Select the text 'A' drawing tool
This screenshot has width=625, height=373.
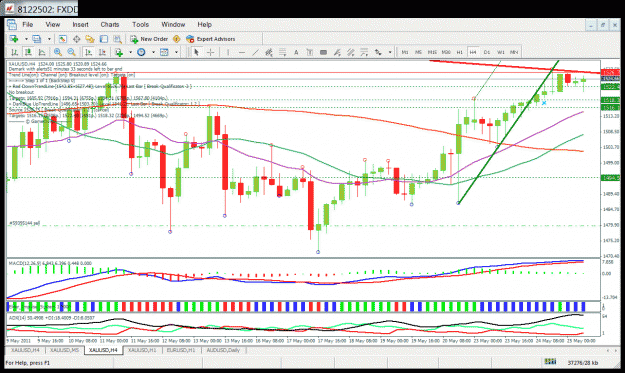click(x=296, y=52)
